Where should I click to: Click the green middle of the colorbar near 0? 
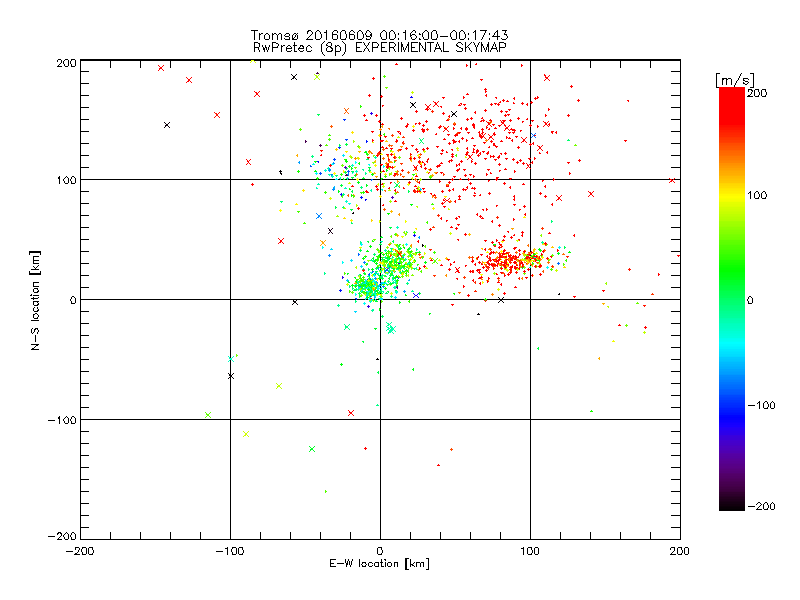point(732,299)
